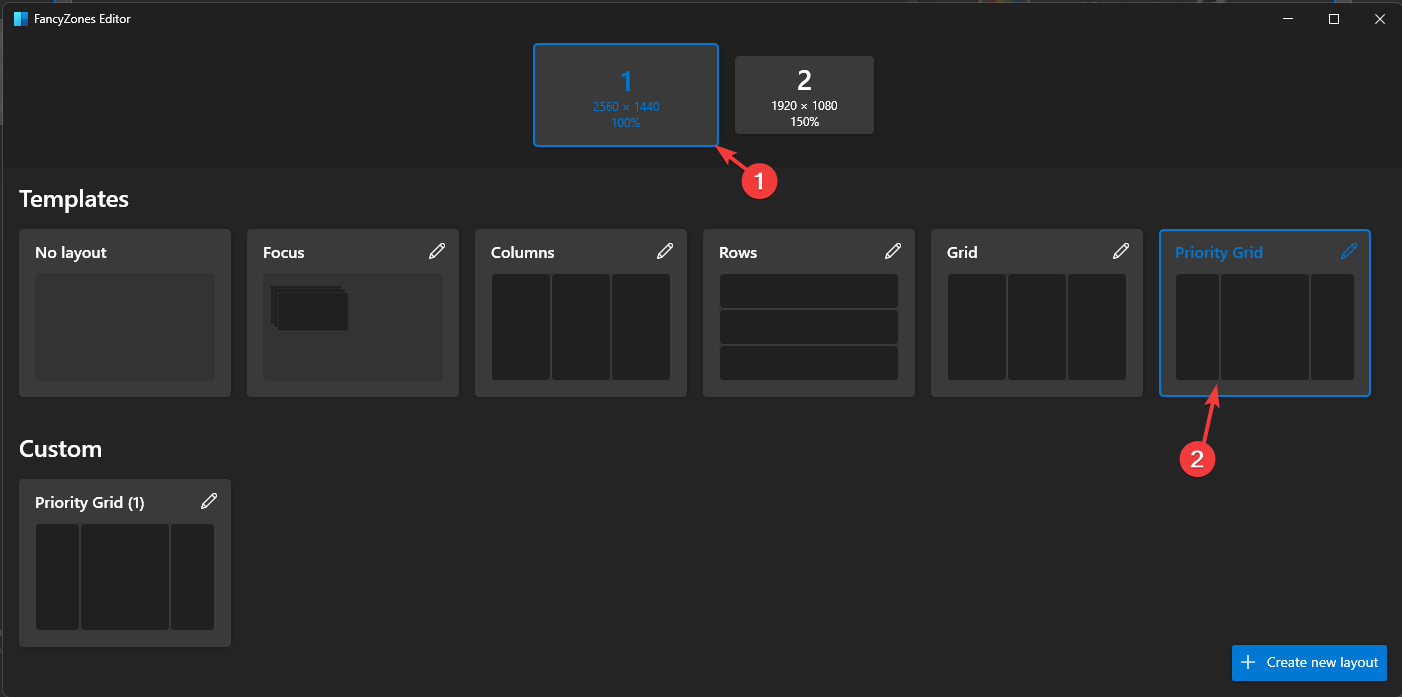Create a new layout
1402x697 pixels.
point(1309,662)
